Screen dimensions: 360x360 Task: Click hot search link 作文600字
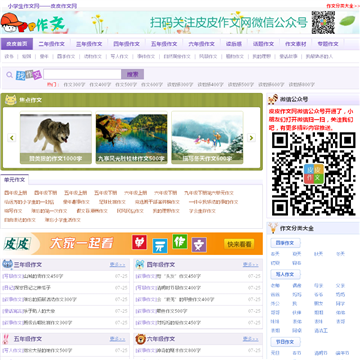tap(152, 85)
